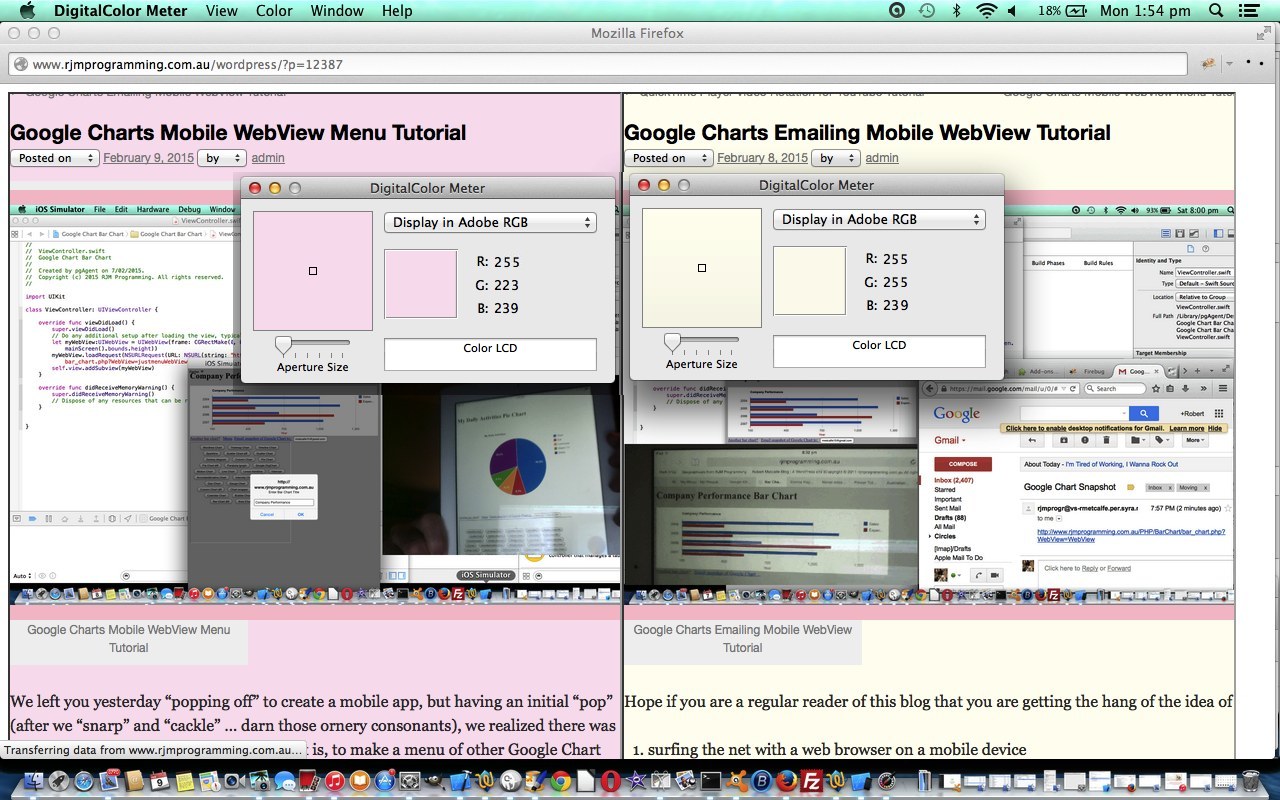Screen dimensions: 1280x800
Task: Launch iTunes from the Dock
Action: (x=335, y=780)
